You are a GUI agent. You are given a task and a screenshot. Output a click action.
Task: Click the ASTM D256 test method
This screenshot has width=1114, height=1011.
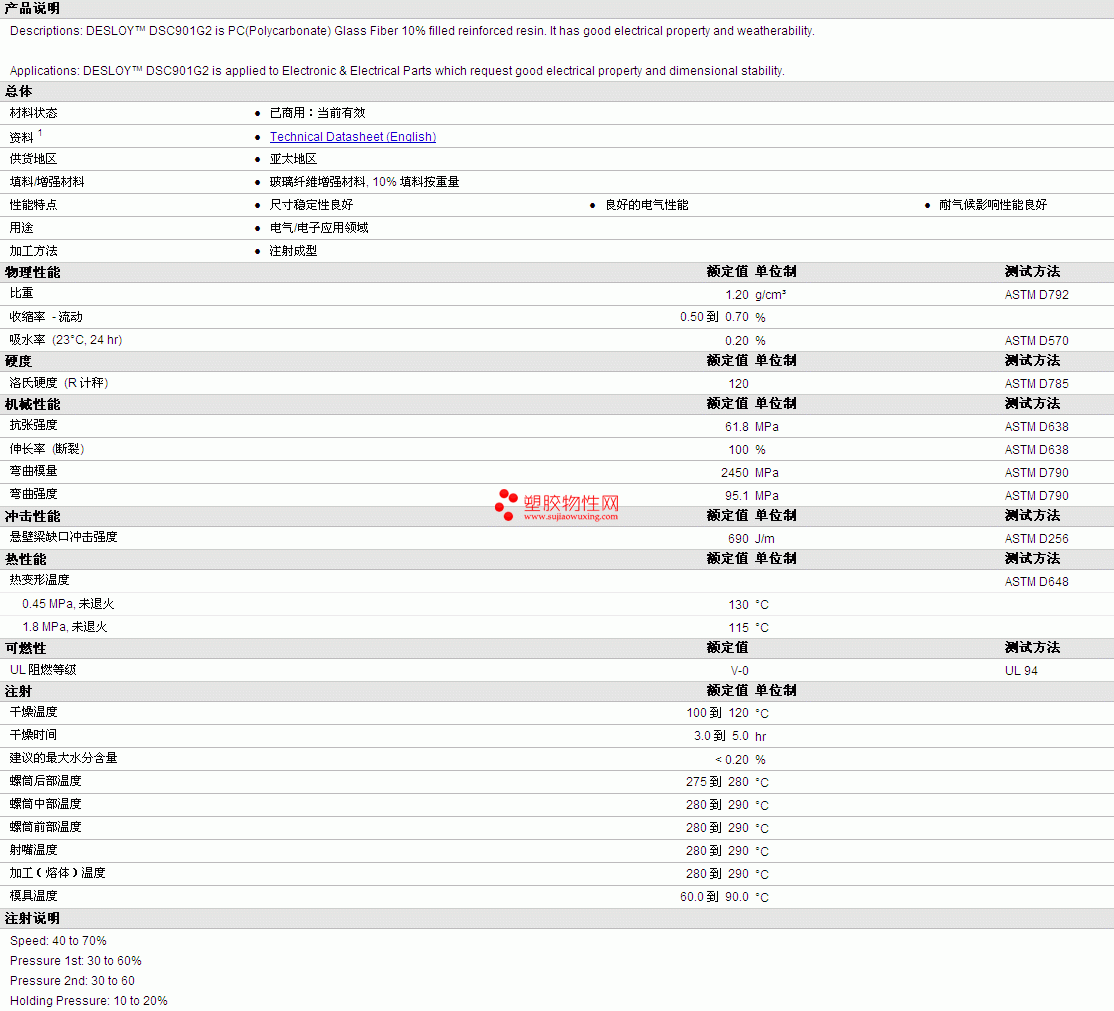pyautogui.click(x=1037, y=539)
